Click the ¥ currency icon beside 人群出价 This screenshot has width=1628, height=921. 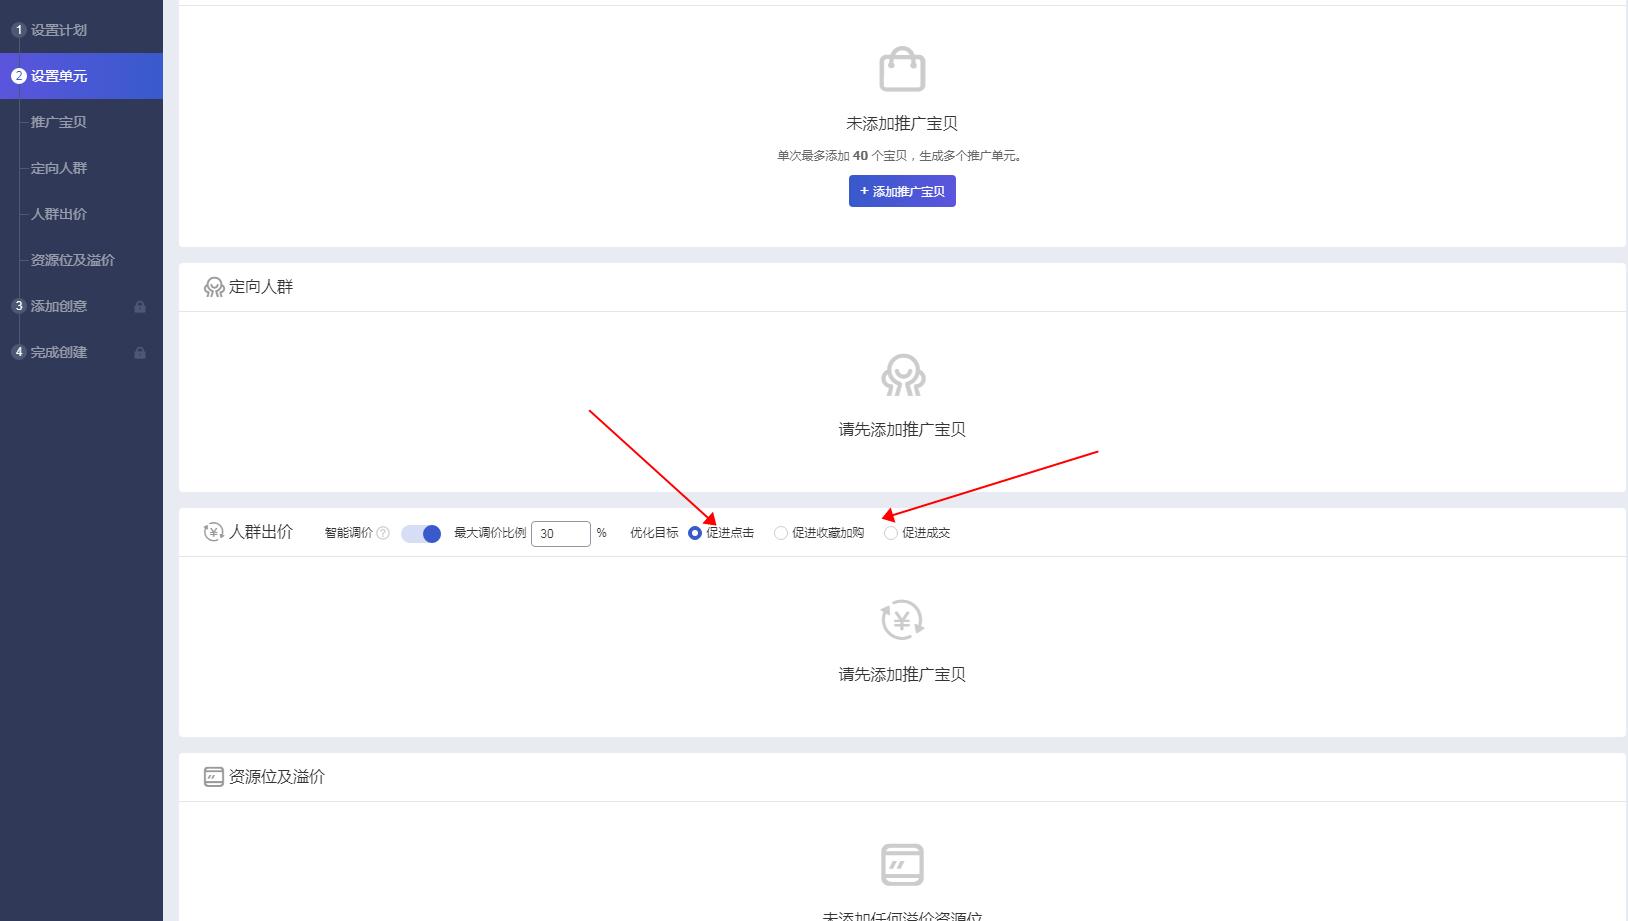(x=213, y=532)
